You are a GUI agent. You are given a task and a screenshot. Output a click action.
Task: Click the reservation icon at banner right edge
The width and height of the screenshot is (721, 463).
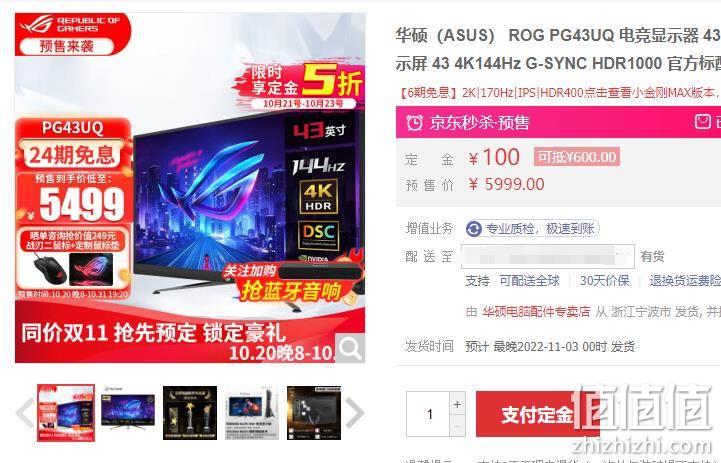click(x=702, y=122)
